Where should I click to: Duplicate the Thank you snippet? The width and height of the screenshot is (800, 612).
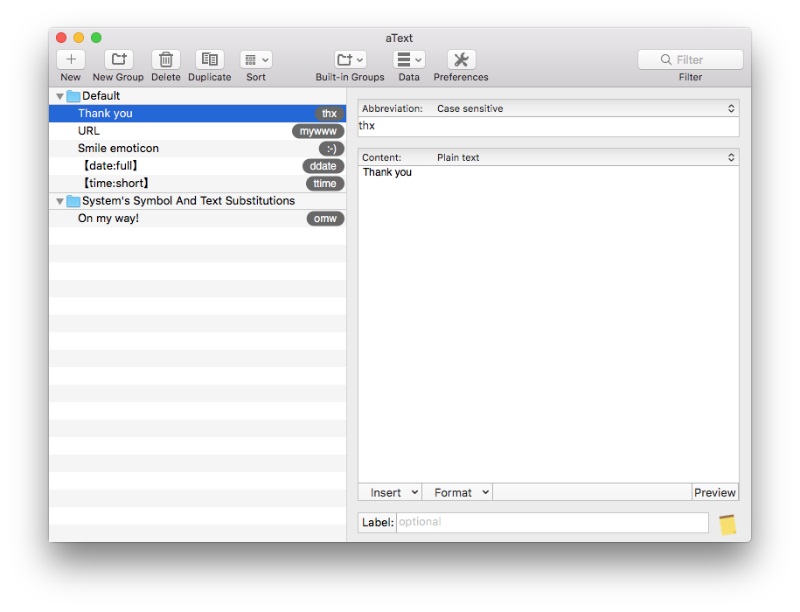[x=208, y=60]
